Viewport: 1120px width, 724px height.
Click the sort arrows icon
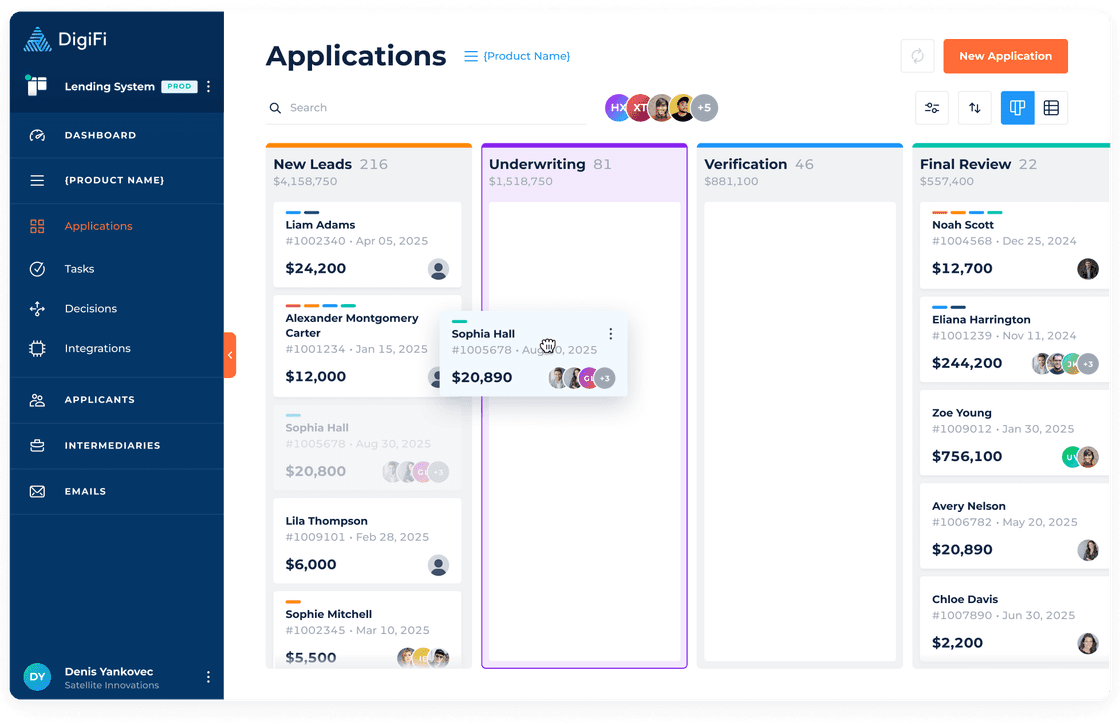[974, 107]
